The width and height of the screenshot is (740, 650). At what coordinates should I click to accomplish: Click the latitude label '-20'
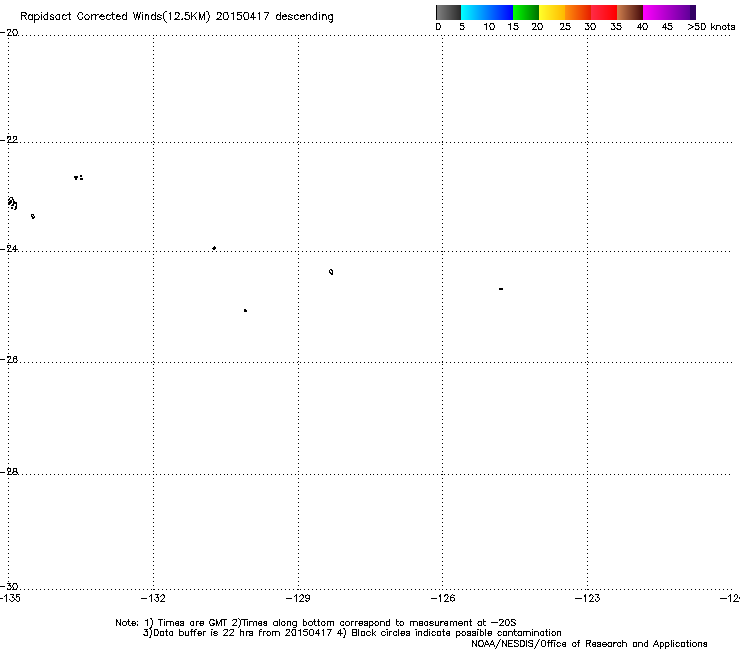click(9, 33)
